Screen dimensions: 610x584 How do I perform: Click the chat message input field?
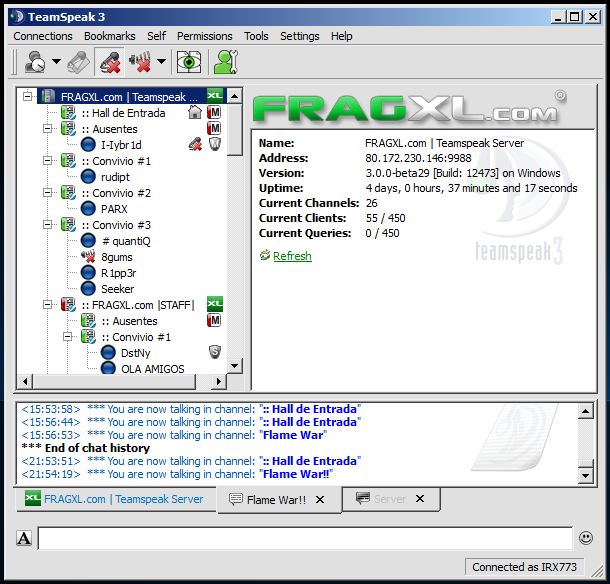[x=305, y=538]
